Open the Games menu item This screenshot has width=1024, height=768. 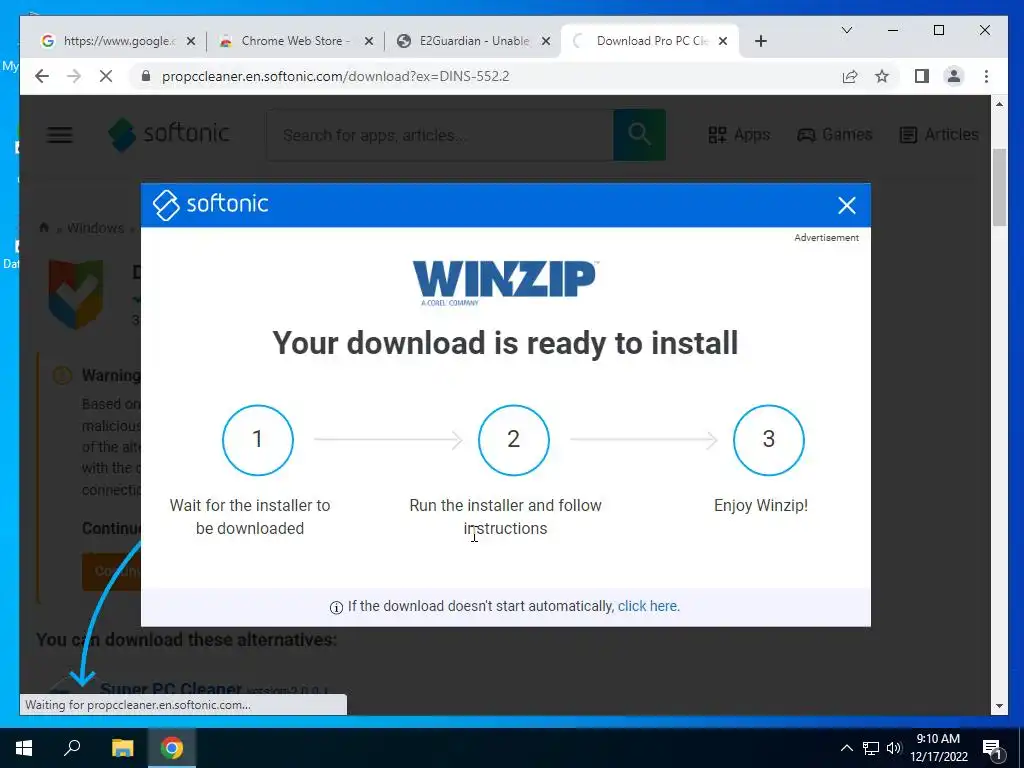835,135
